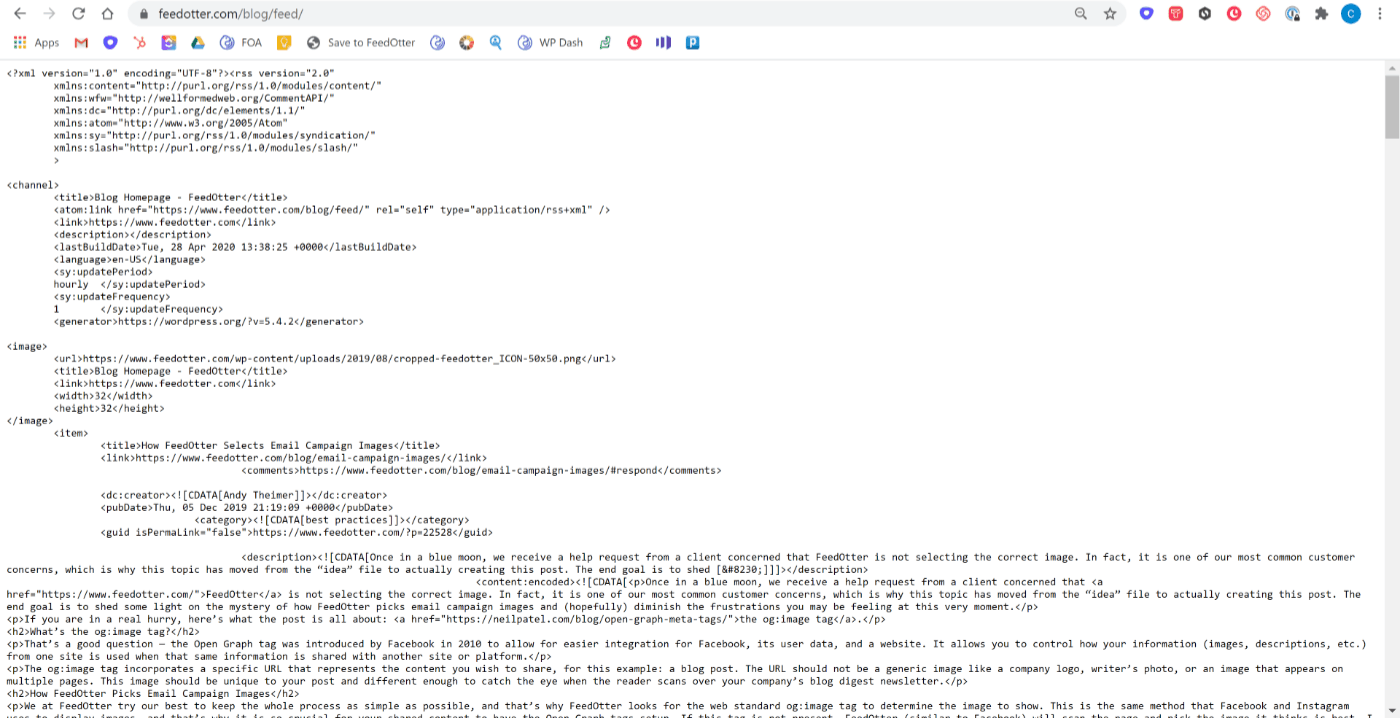Viewport: 1400px width, 718px height.
Task: Open the blue shield bookmark in bookmarks bar
Action: [110, 43]
